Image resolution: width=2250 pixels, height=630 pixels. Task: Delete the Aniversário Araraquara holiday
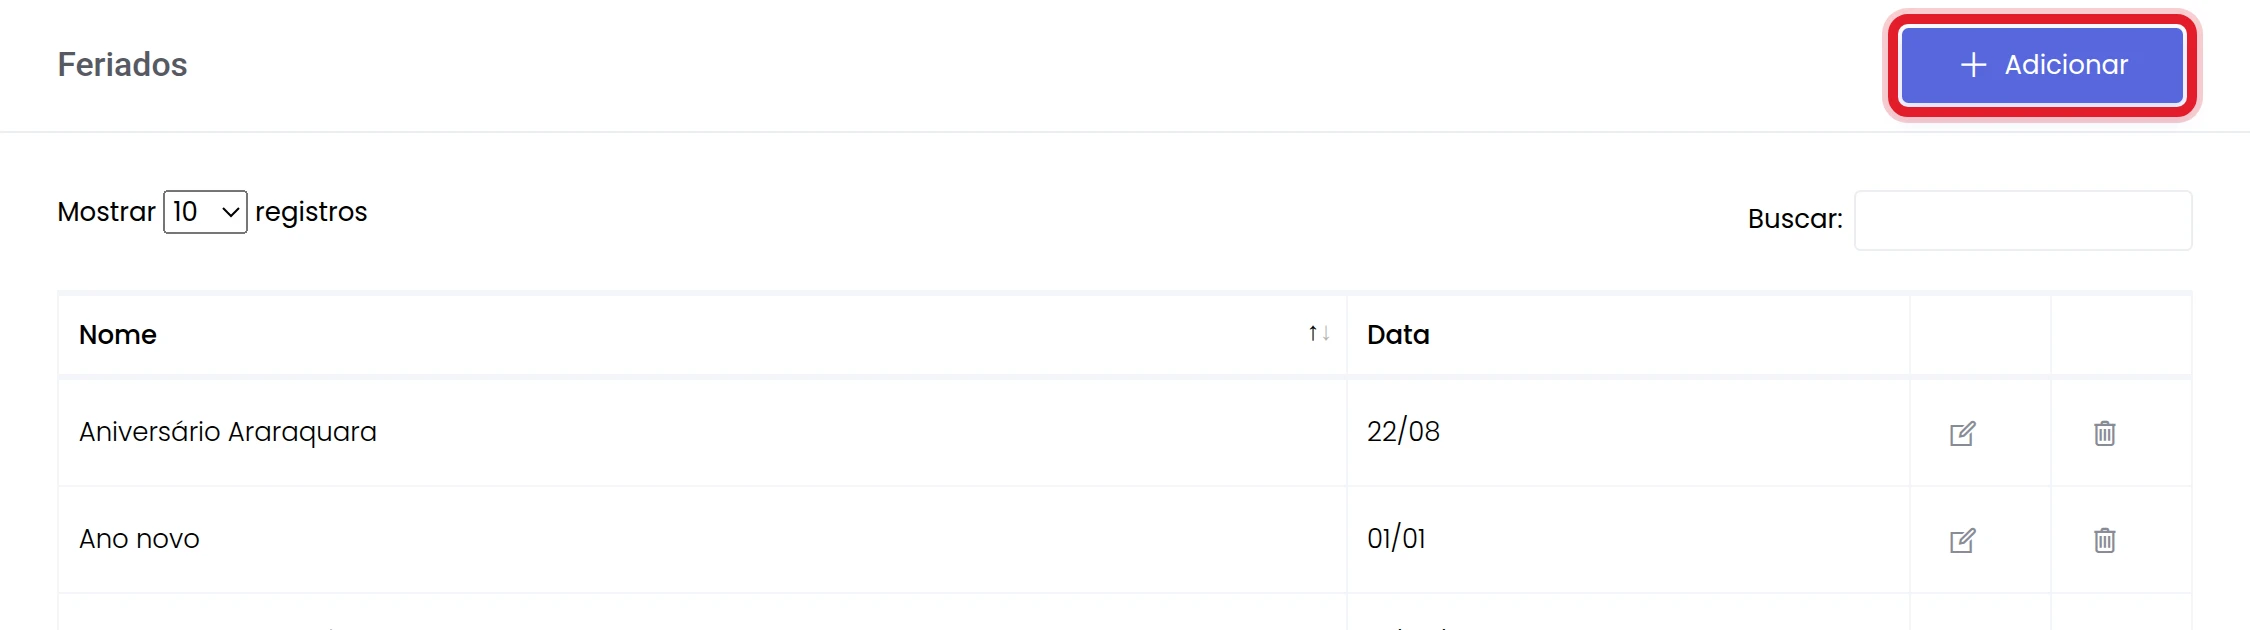tap(2105, 433)
